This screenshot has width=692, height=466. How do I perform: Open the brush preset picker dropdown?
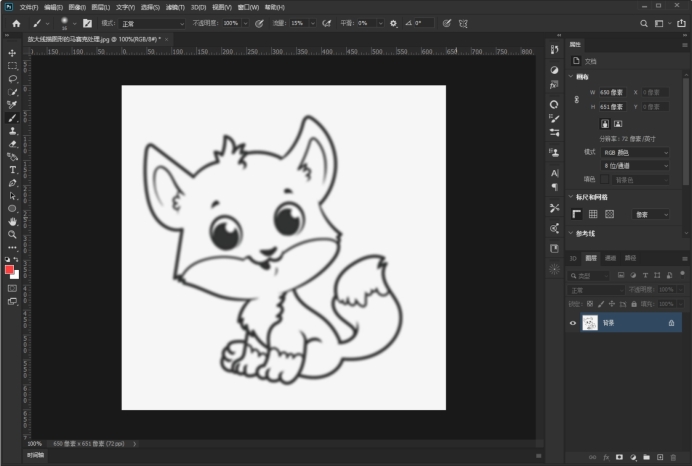[74, 23]
